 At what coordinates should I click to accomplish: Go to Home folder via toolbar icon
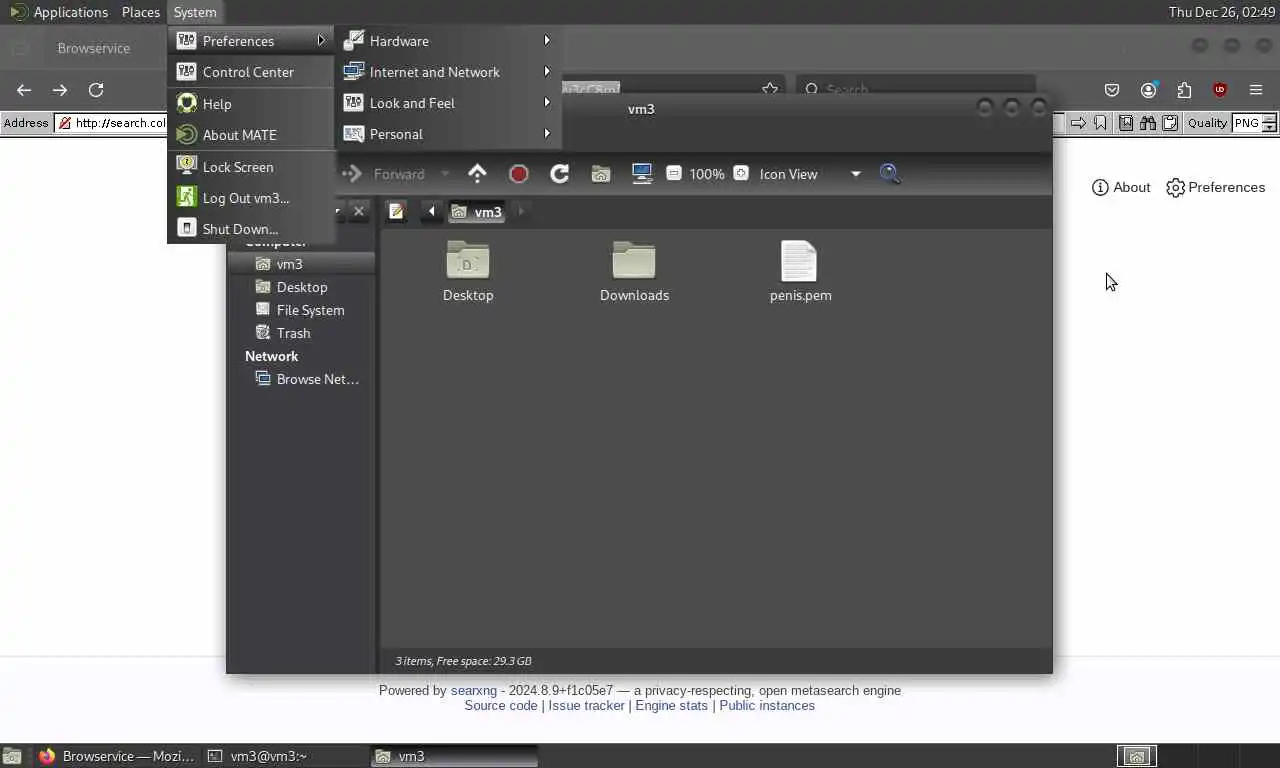point(600,174)
